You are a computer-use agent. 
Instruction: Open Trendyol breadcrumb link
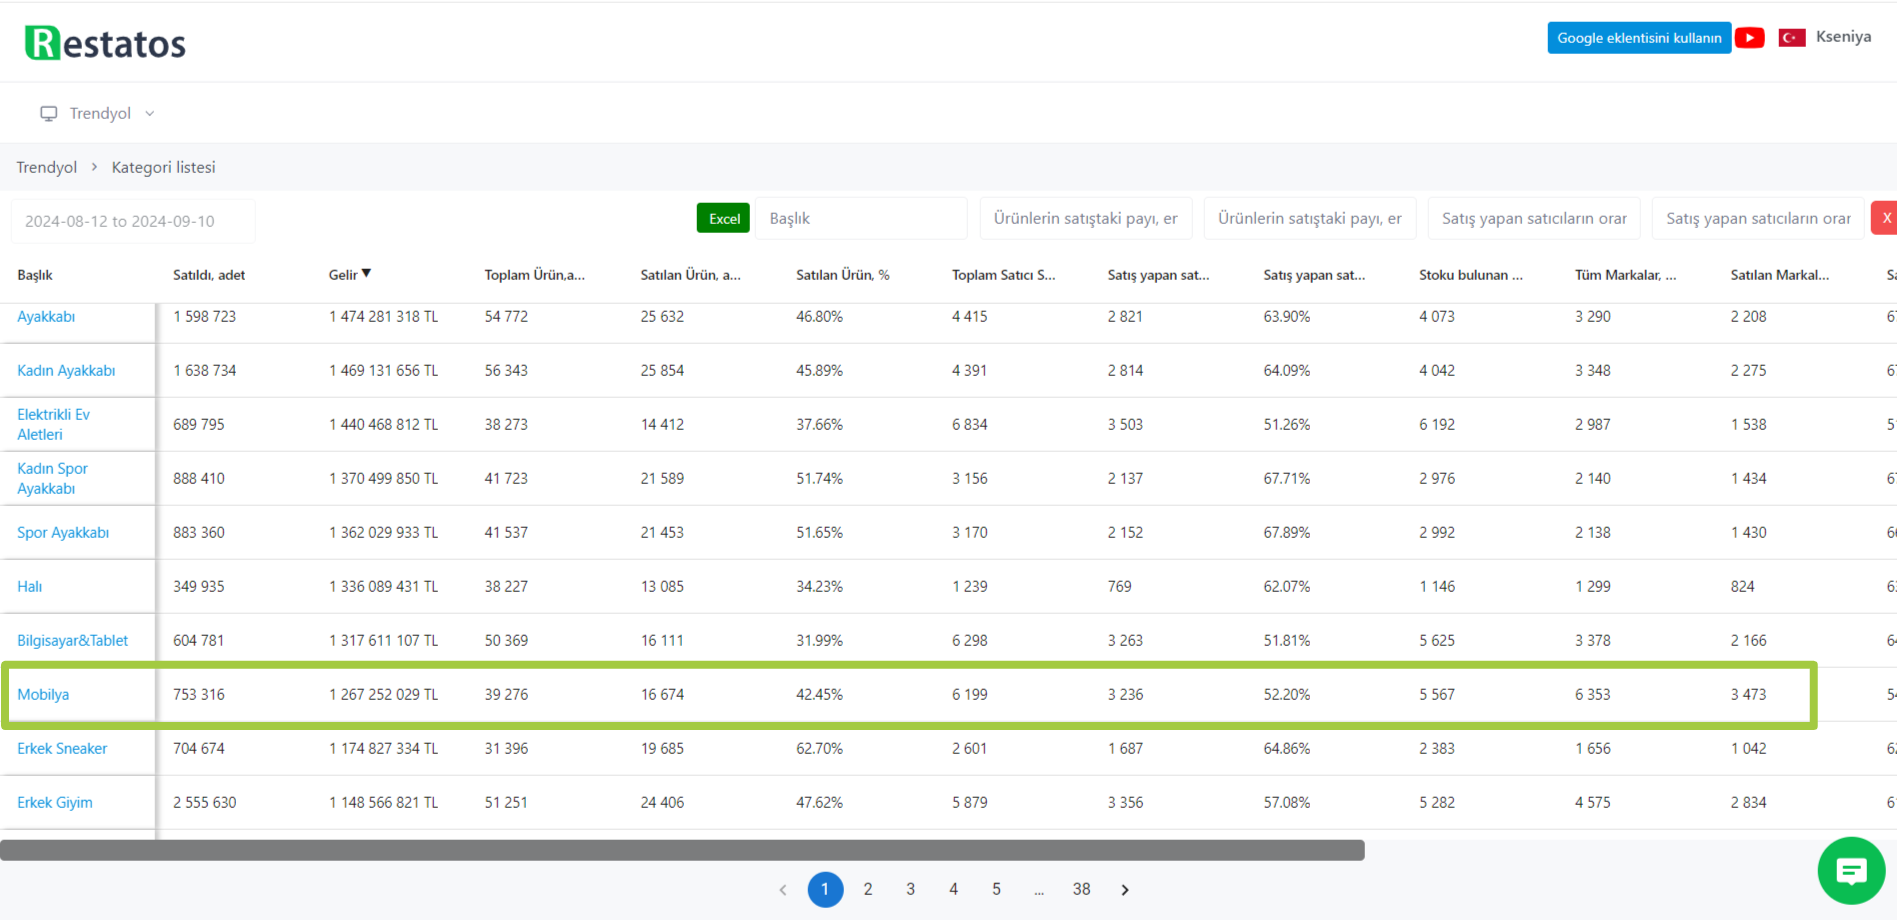coord(46,167)
